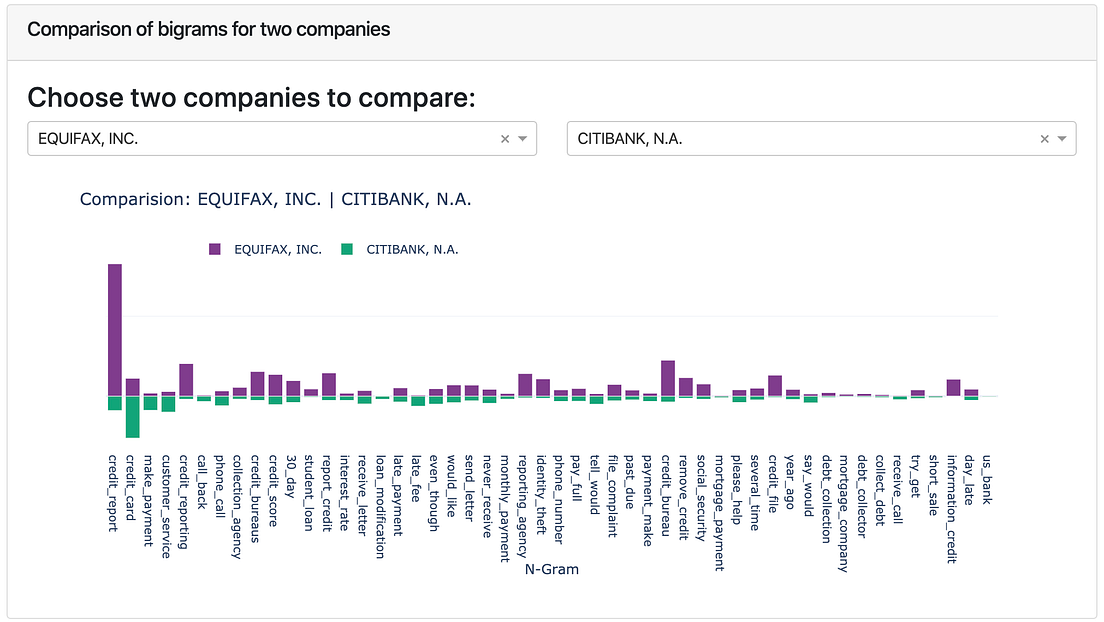Toggle the CITIBANK, N.A. series via its legend label
1104x622 pixels.
410,248
